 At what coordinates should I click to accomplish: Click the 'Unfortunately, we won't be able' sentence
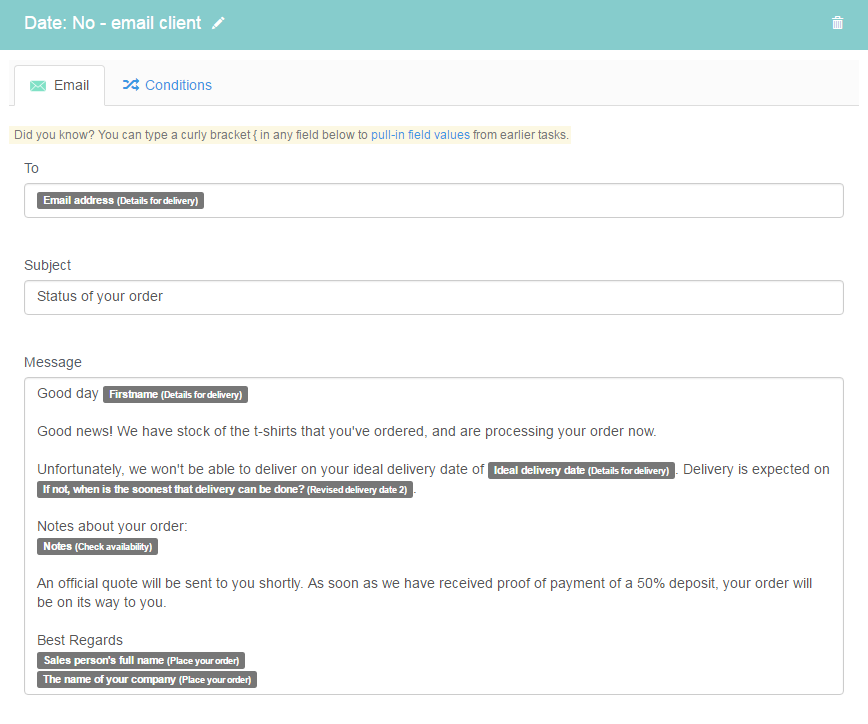coord(260,469)
